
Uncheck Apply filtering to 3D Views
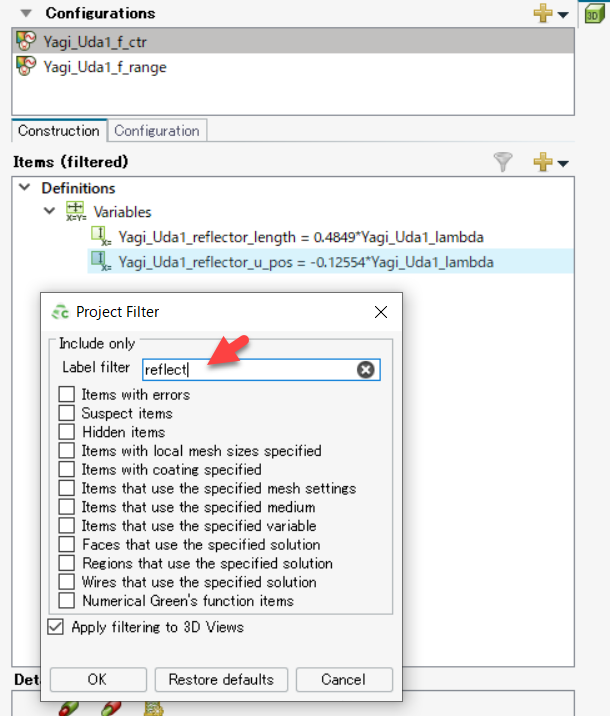point(56,627)
